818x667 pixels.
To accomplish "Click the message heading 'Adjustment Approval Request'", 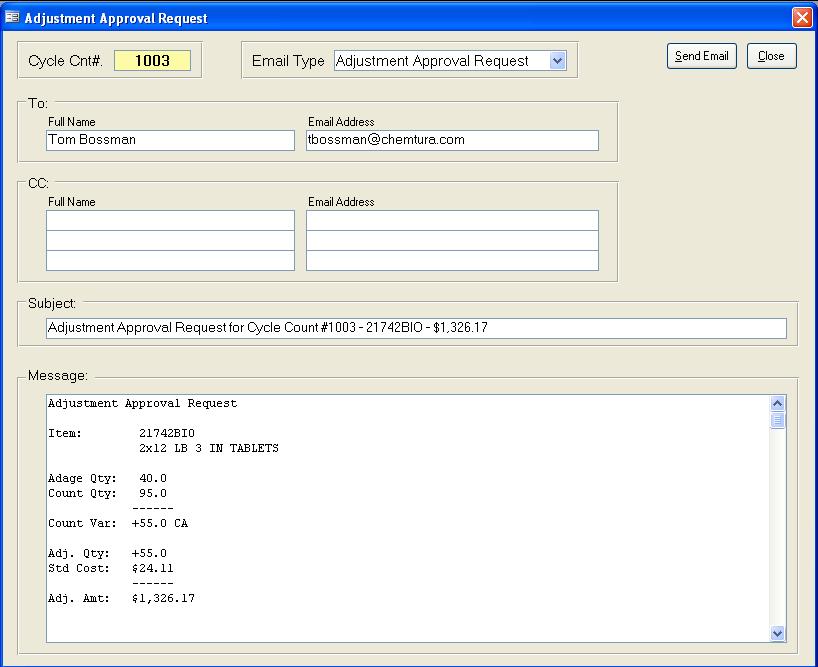I will [x=142, y=404].
